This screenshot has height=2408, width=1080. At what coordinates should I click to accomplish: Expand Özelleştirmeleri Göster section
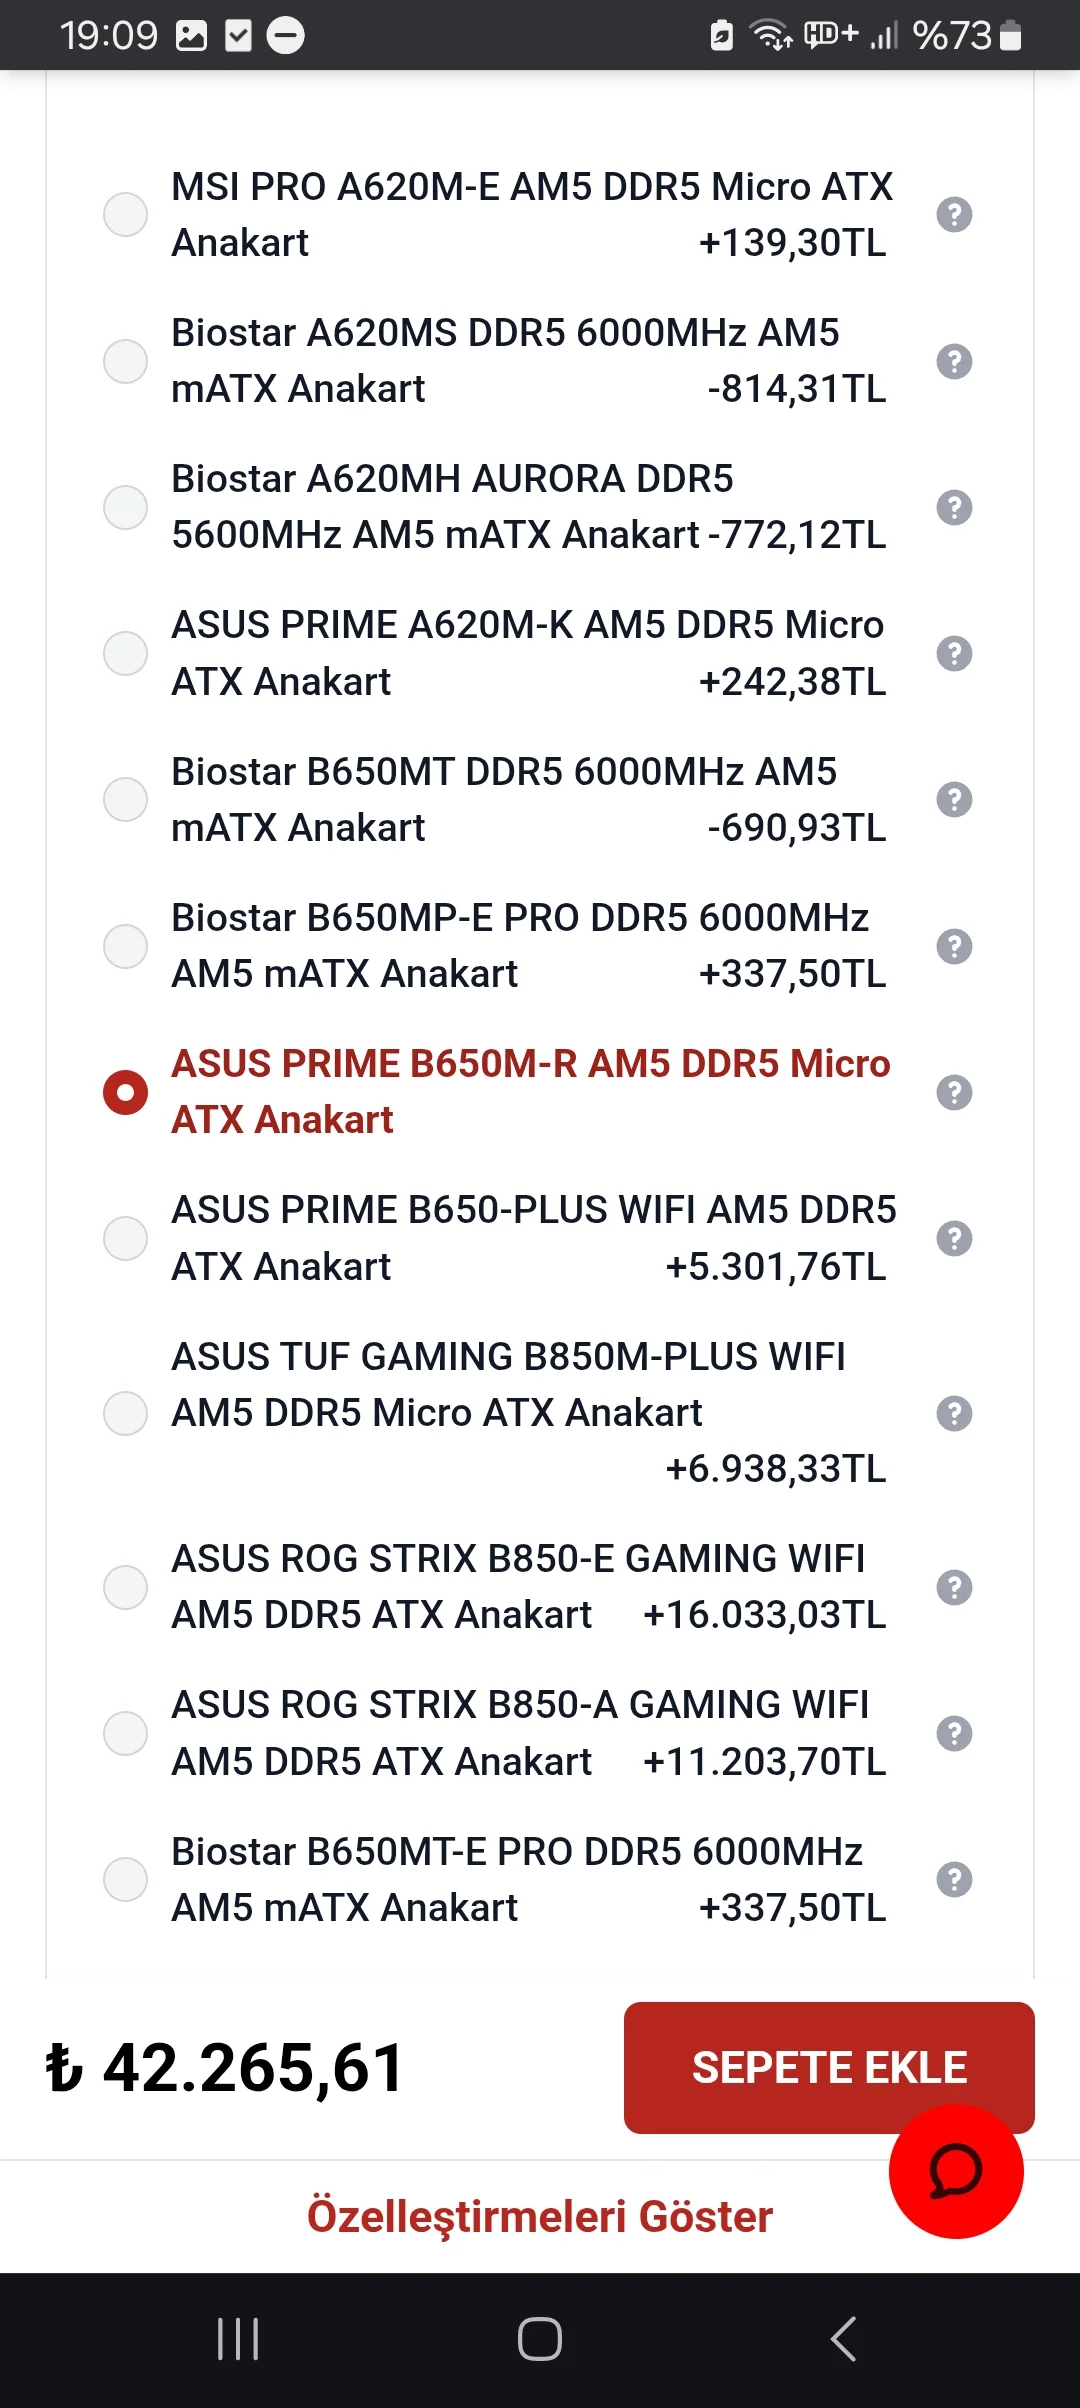pyautogui.click(x=539, y=2217)
